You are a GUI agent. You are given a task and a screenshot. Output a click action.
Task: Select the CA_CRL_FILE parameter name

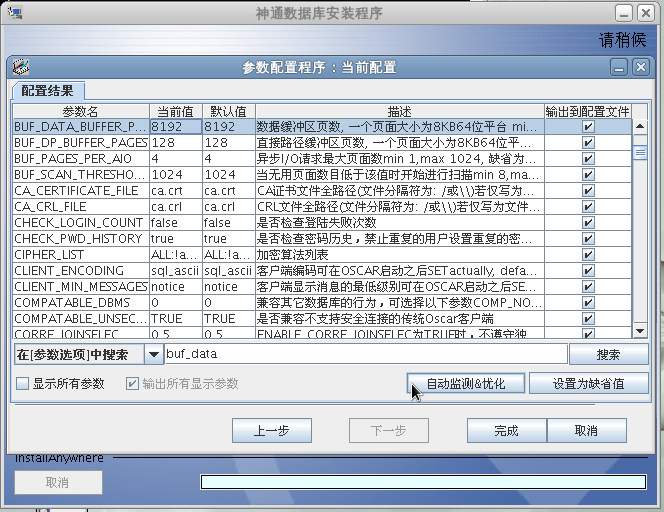click(81, 207)
